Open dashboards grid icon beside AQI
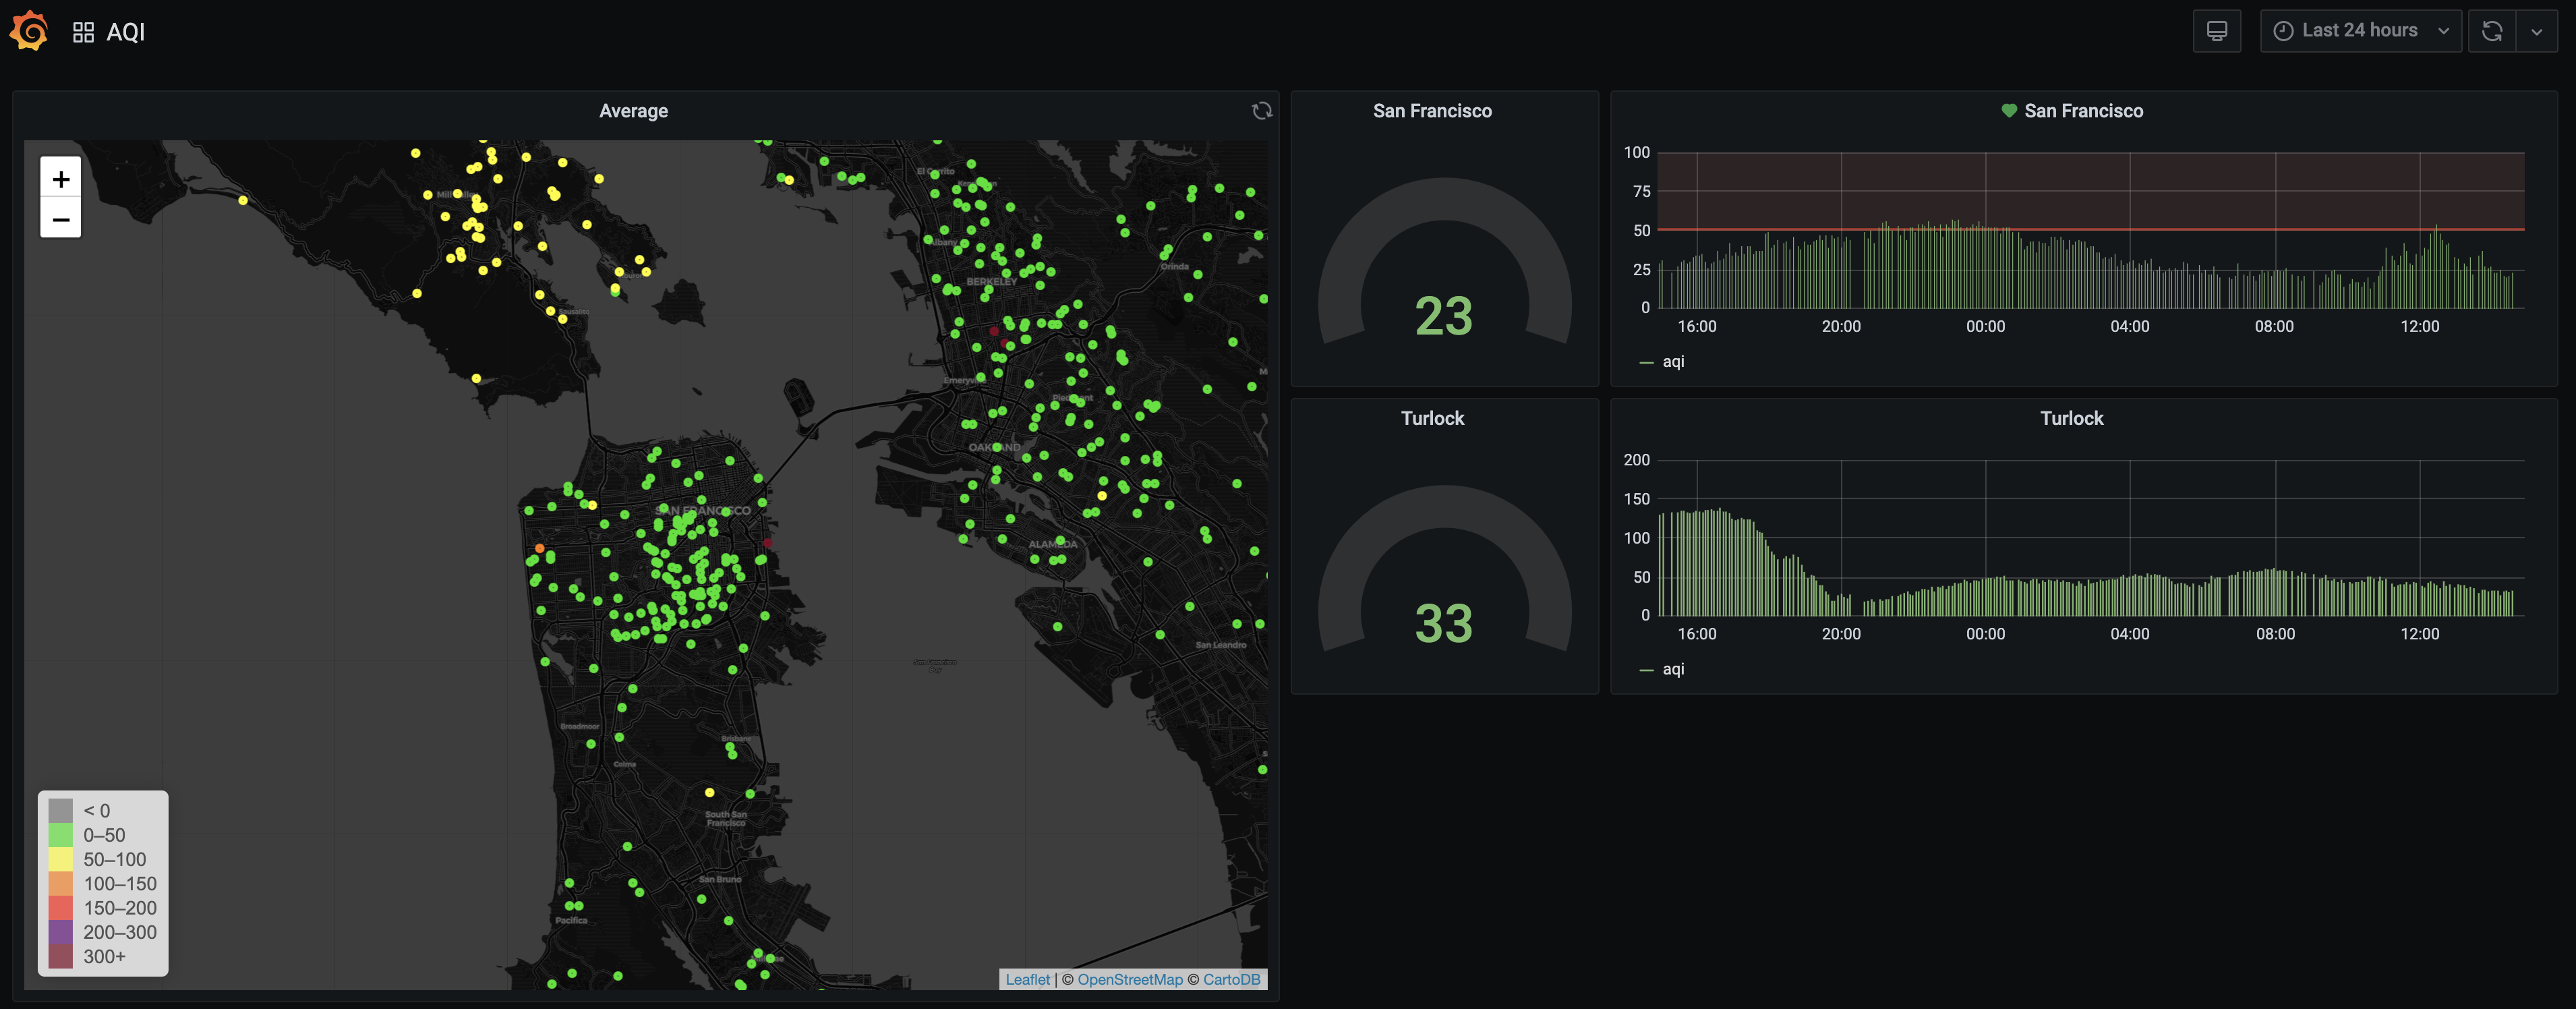Image resolution: width=2576 pixels, height=1009 pixels. [83, 32]
